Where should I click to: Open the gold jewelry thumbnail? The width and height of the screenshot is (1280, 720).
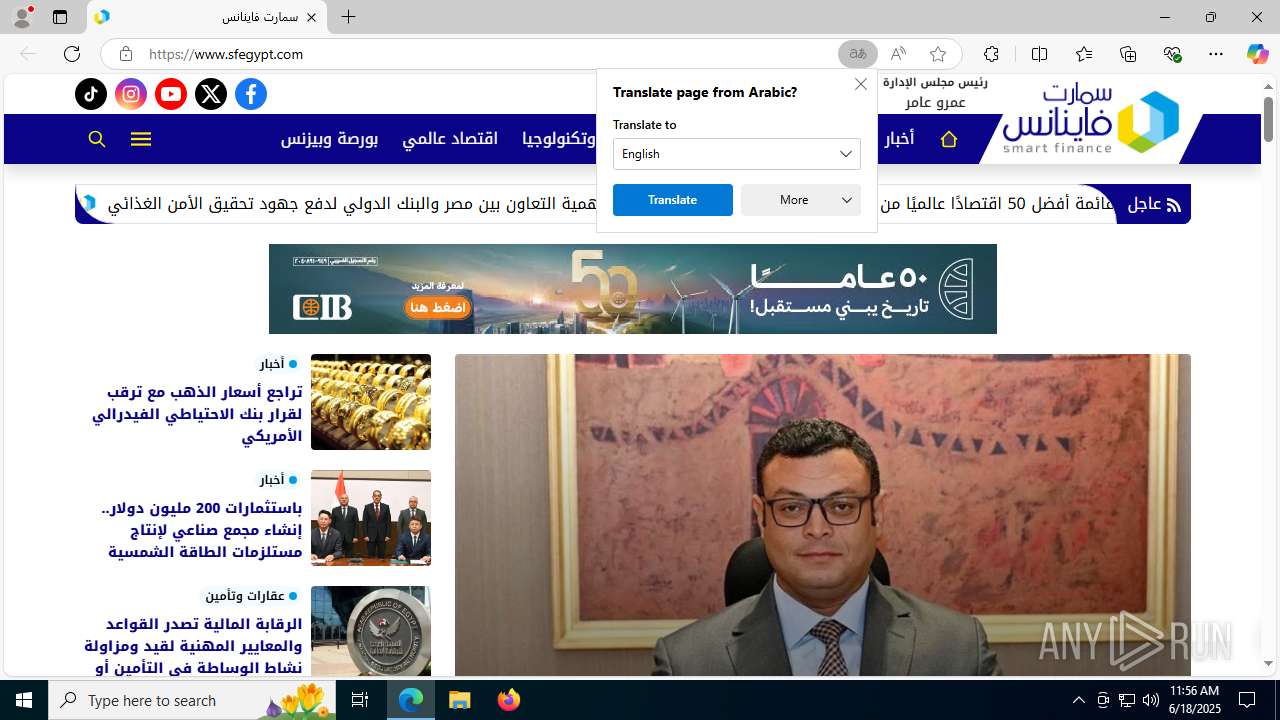(371, 402)
